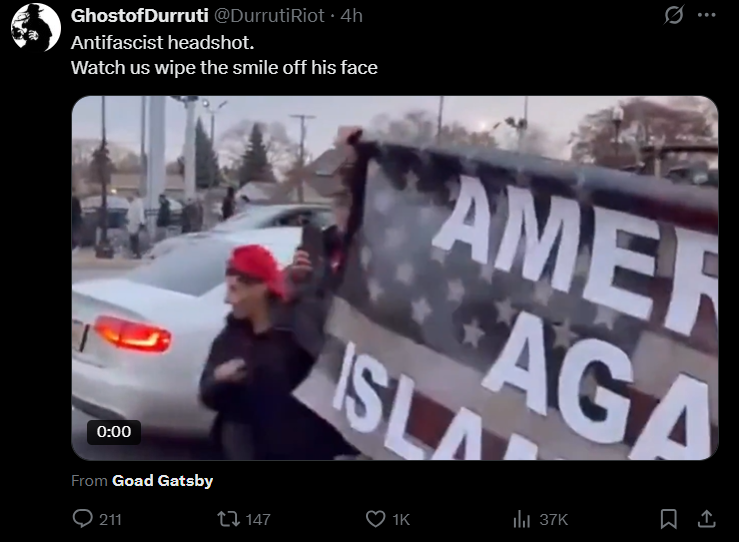Viewport: 739px width, 542px height.
Task: Click the 147 reposts count
Action: pyautogui.click(x=258, y=519)
